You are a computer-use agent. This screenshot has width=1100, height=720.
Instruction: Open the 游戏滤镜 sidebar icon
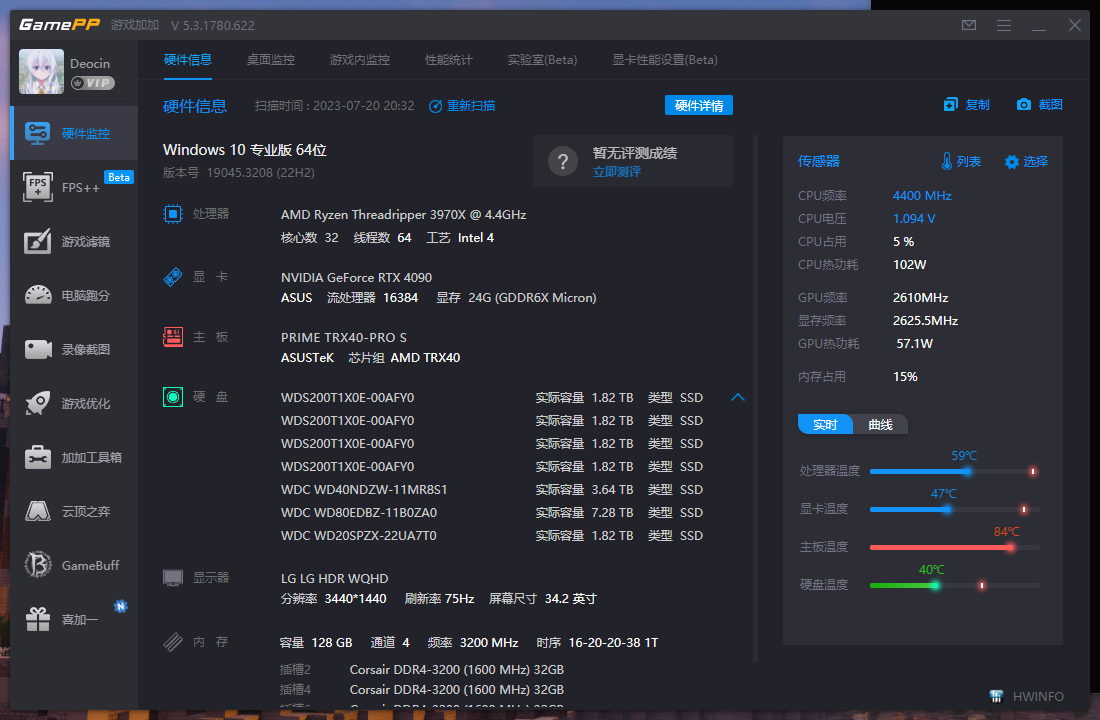(x=37, y=241)
